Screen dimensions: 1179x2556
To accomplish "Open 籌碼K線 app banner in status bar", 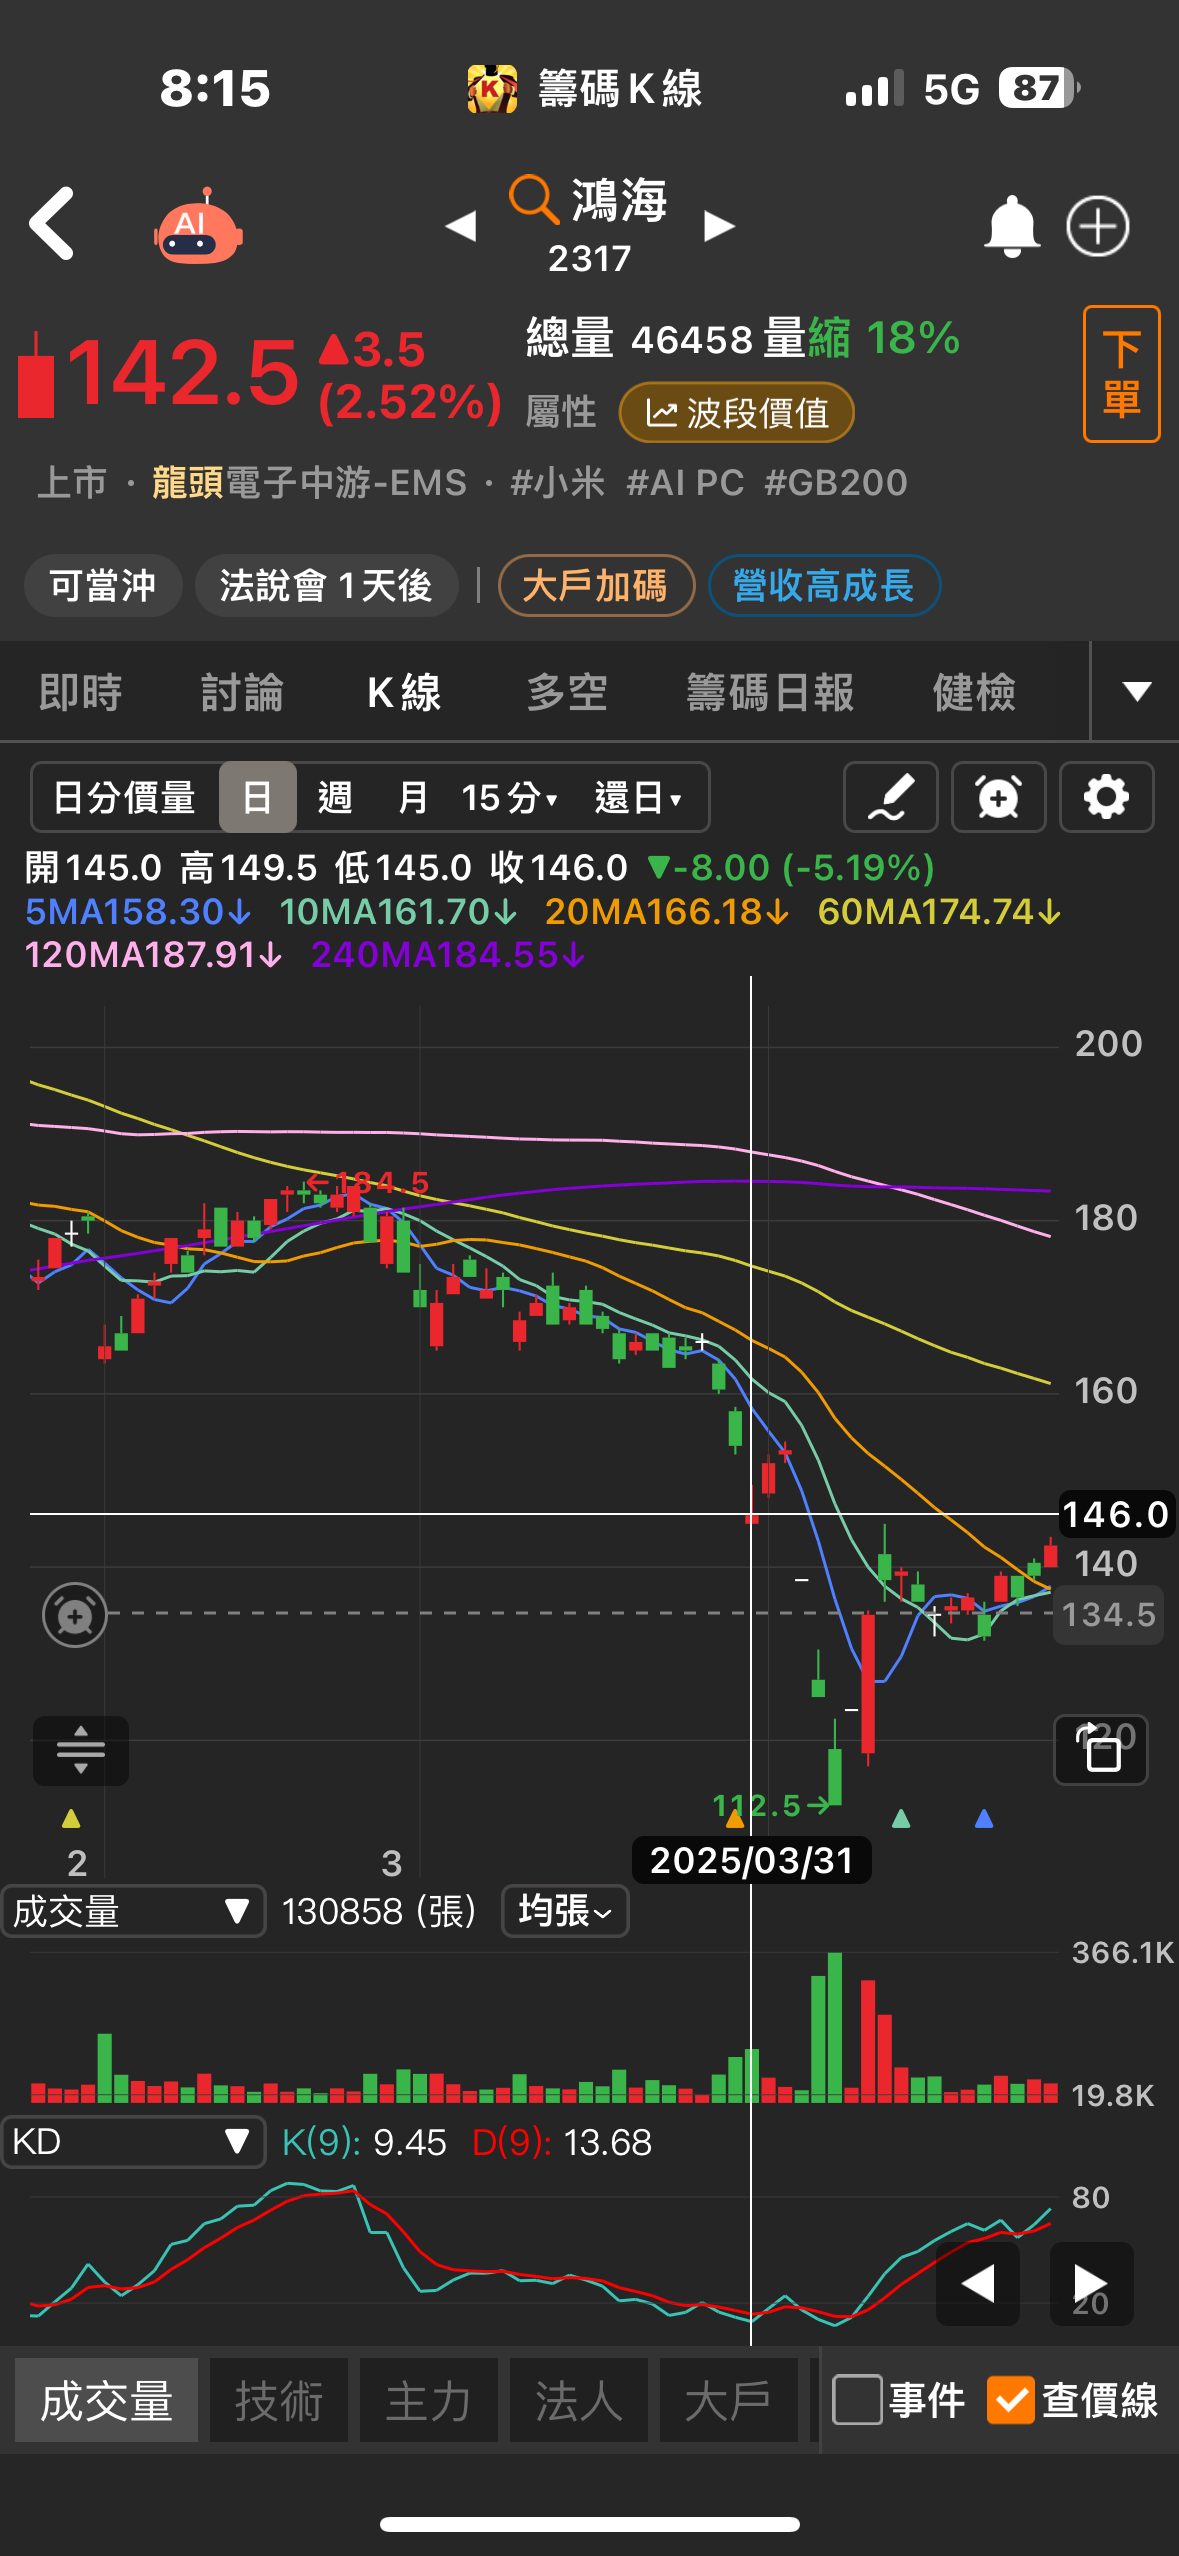I will tap(585, 88).
